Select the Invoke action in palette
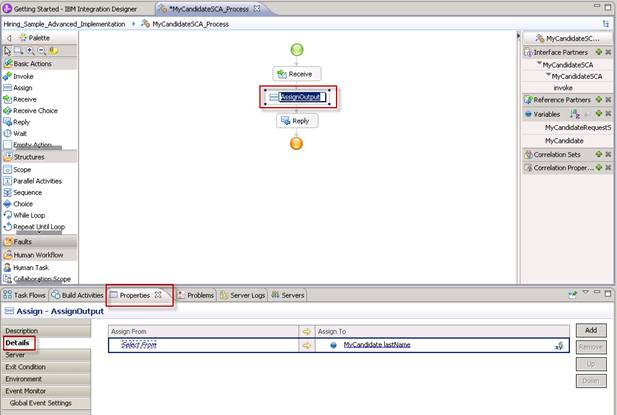617x415 pixels. (22, 76)
